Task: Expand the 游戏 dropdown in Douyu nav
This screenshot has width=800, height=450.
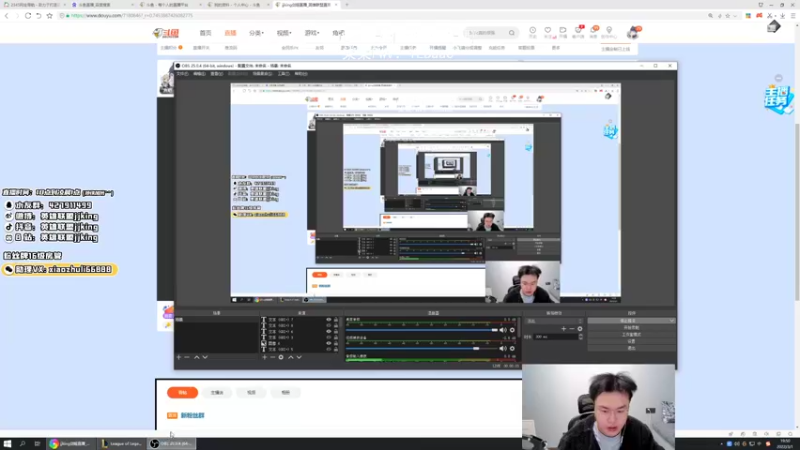Action: point(311,33)
